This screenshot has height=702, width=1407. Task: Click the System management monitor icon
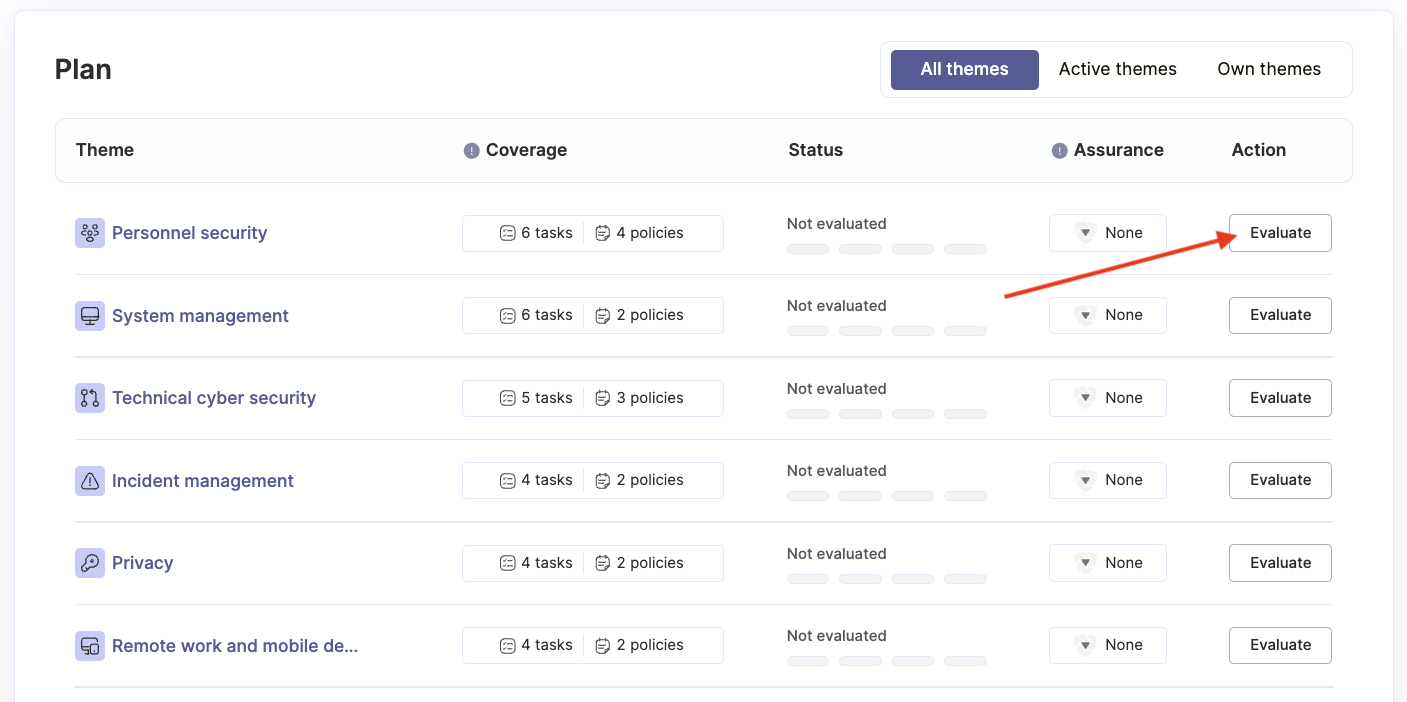pyautogui.click(x=90, y=316)
